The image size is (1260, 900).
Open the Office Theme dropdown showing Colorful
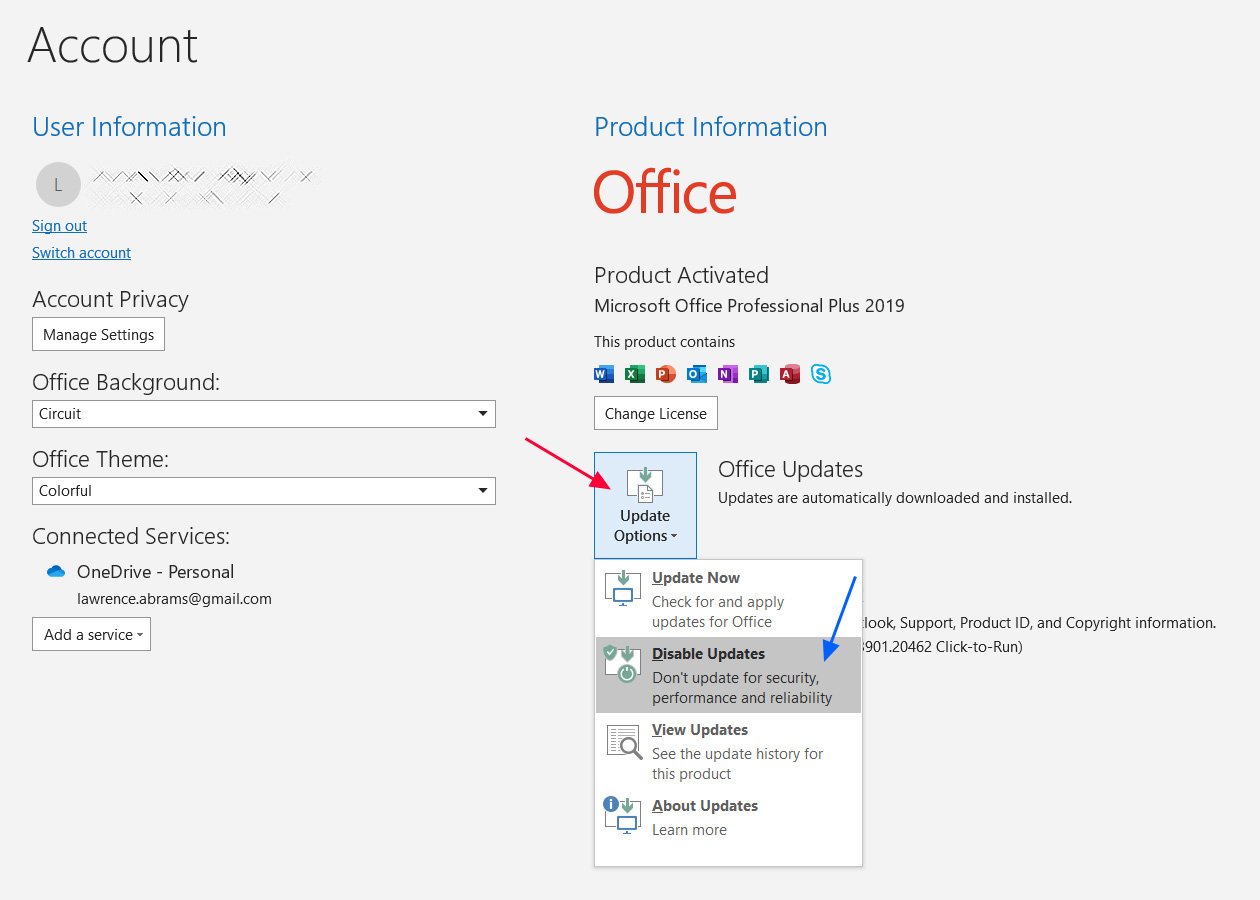point(264,491)
